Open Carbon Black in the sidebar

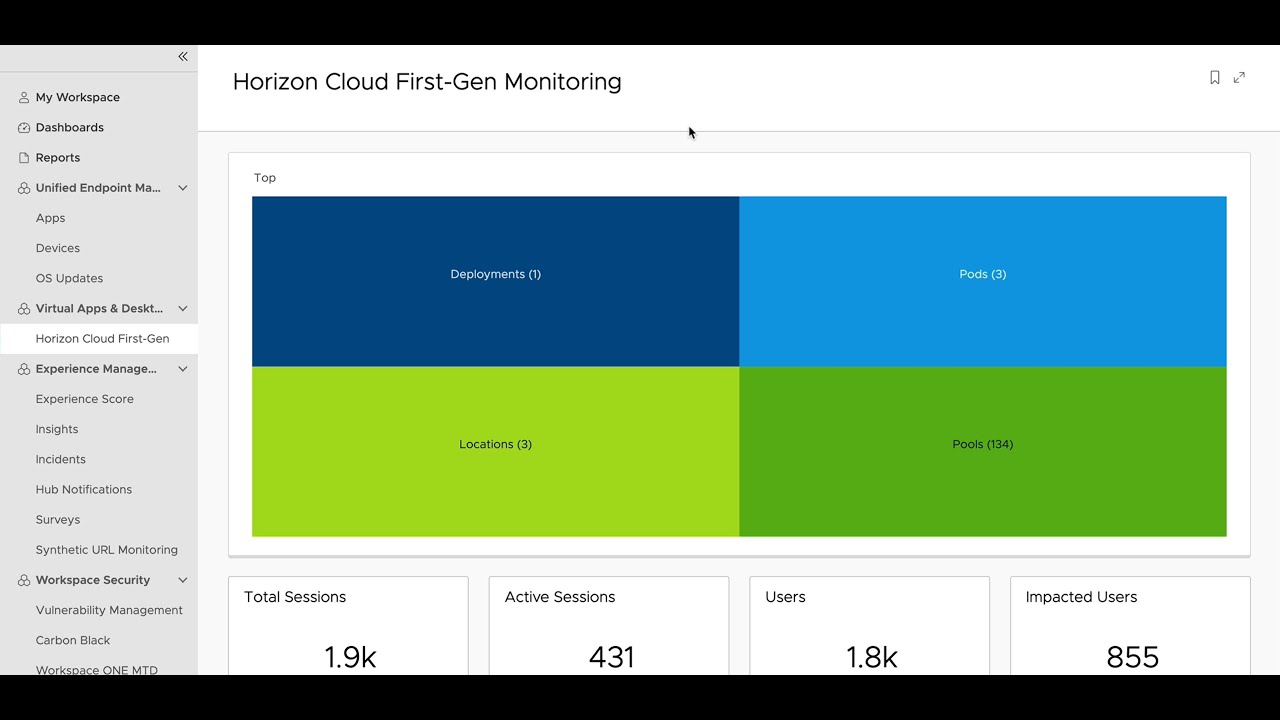coord(73,640)
